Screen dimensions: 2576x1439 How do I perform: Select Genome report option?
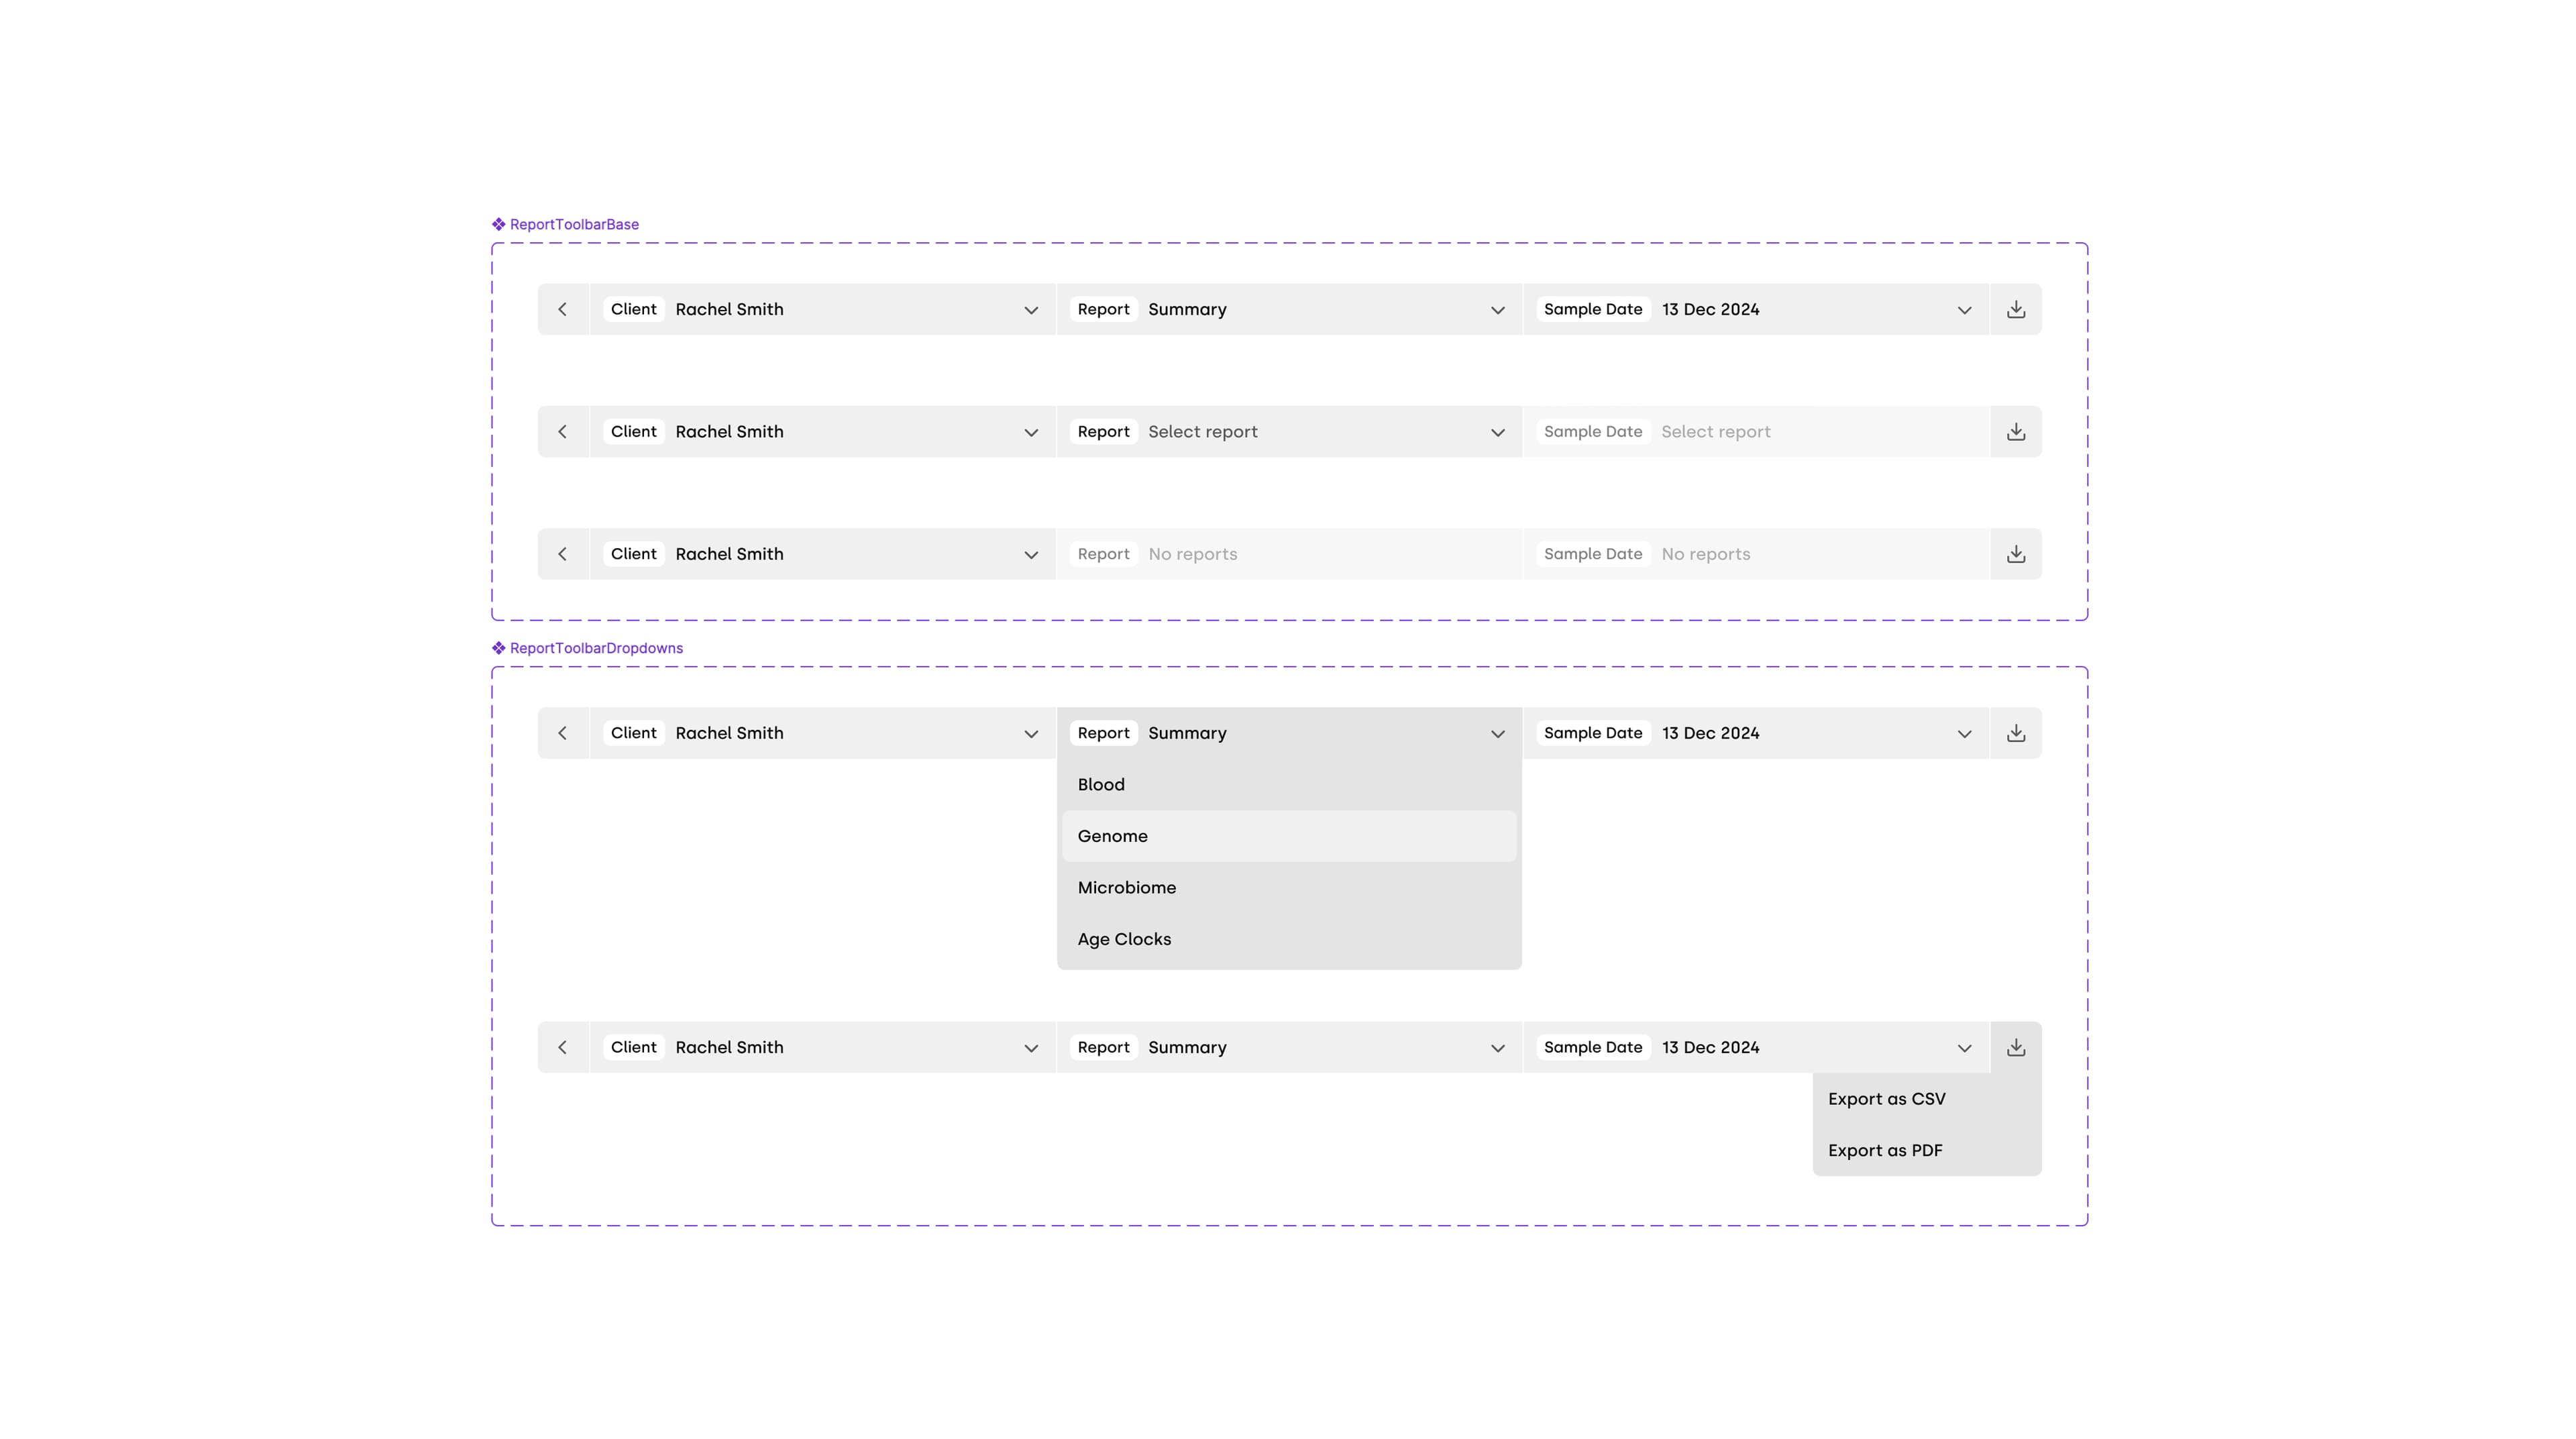[1112, 836]
